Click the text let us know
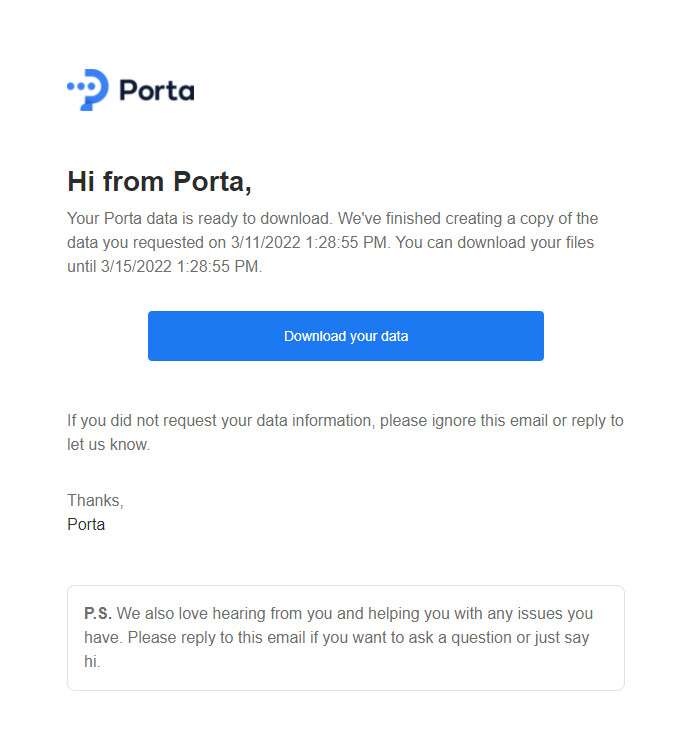The width and height of the screenshot is (691, 747). 108,444
